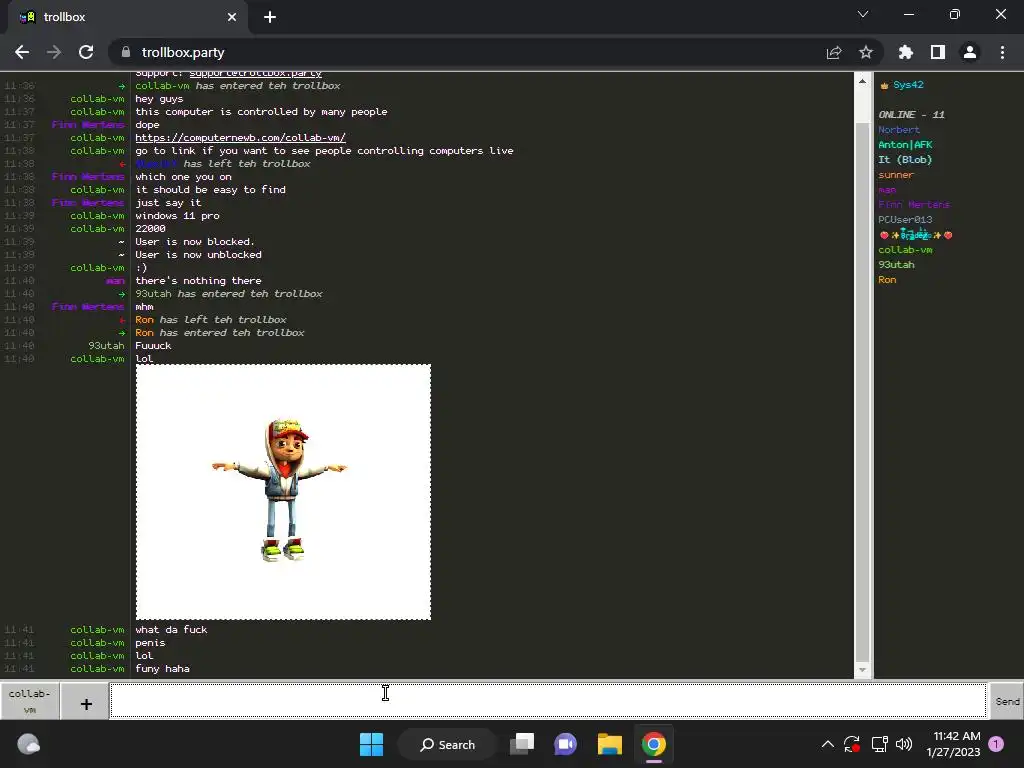This screenshot has height=768, width=1024.
Task: Open the Chat app on the taskbar
Action: pyautogui.click(x=566, y=744)
